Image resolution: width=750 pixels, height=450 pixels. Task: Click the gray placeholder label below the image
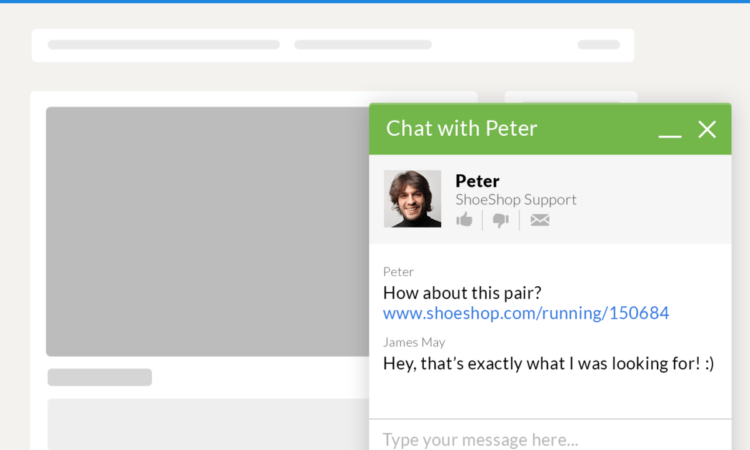pyautogui.click(x=100, y=377)
